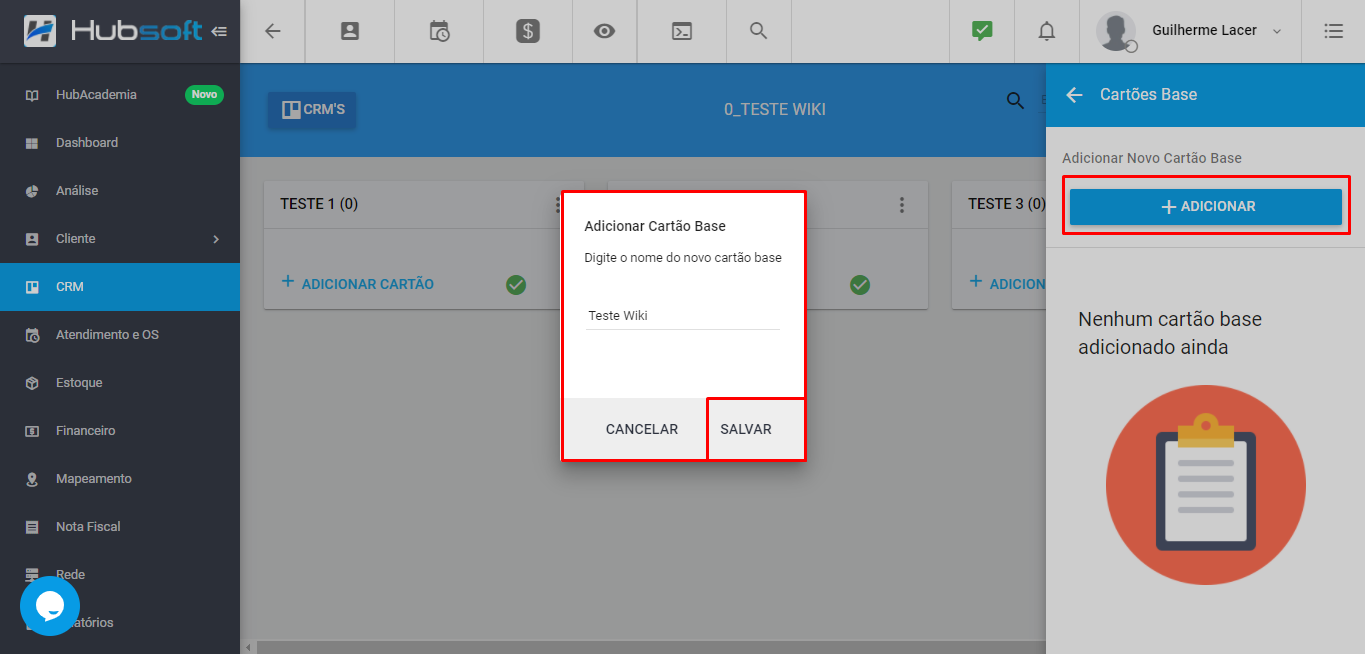Open HubAcademia in sidebar
1365x654 pixels.
click(120, 95)
